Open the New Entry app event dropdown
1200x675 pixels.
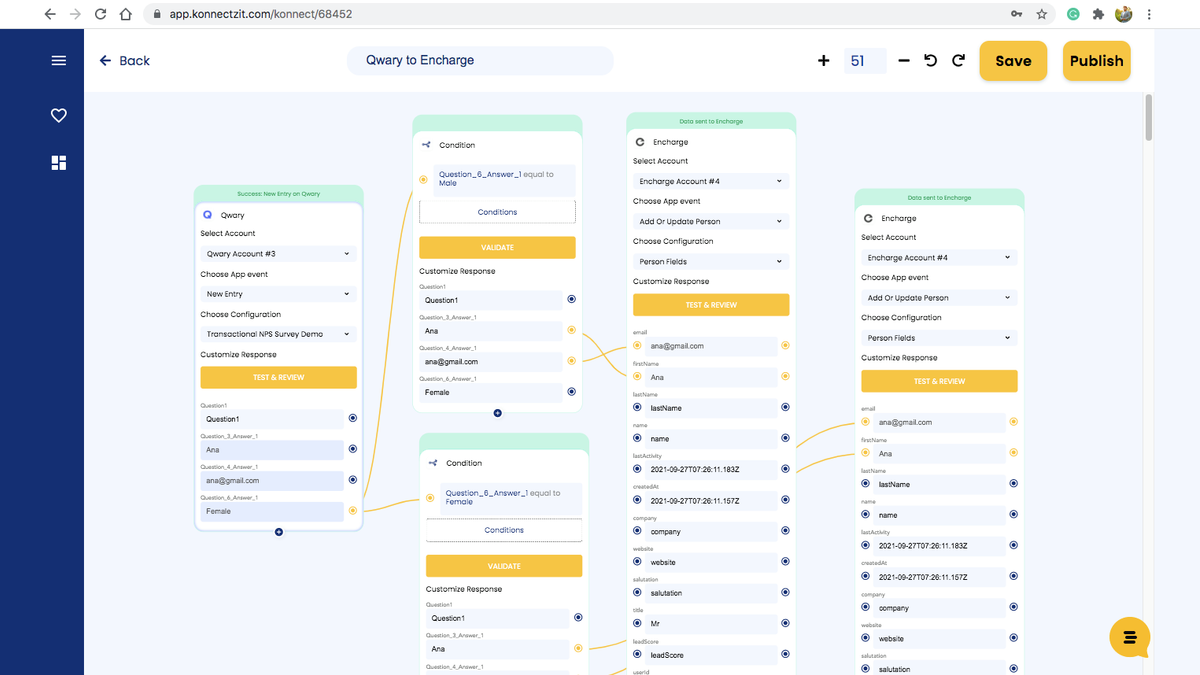(279, 294)
